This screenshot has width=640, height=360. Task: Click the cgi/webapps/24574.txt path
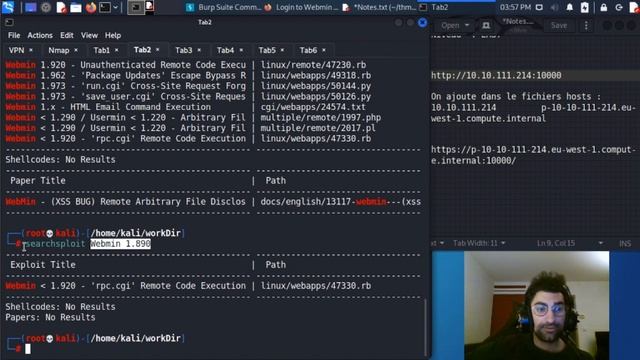pyautogui.click(x=313, y=107)
